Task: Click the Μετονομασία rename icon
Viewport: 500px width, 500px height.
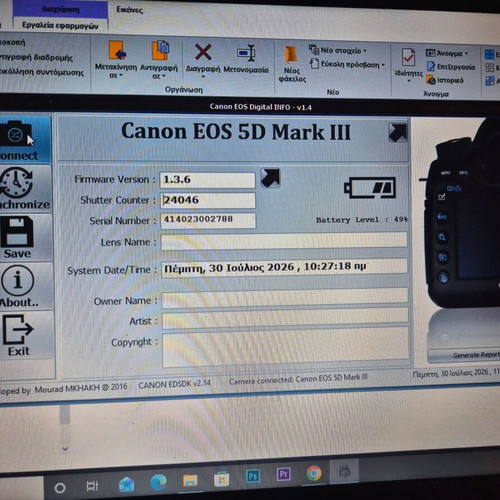Action: coord(246,53)
